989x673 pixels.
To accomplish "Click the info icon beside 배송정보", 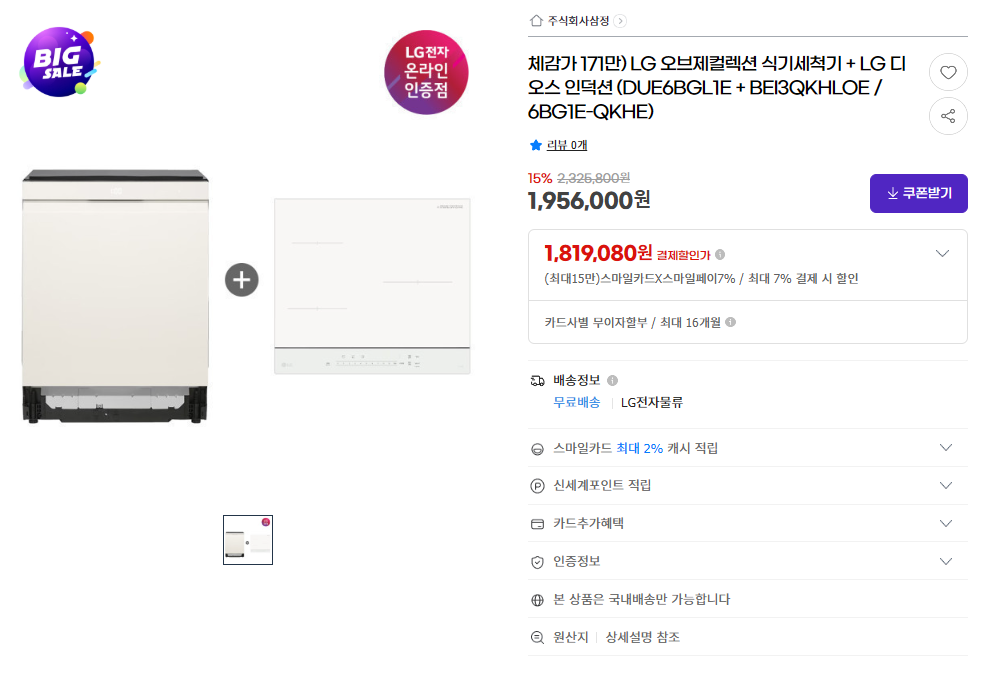I will click(x=612, y=380).
